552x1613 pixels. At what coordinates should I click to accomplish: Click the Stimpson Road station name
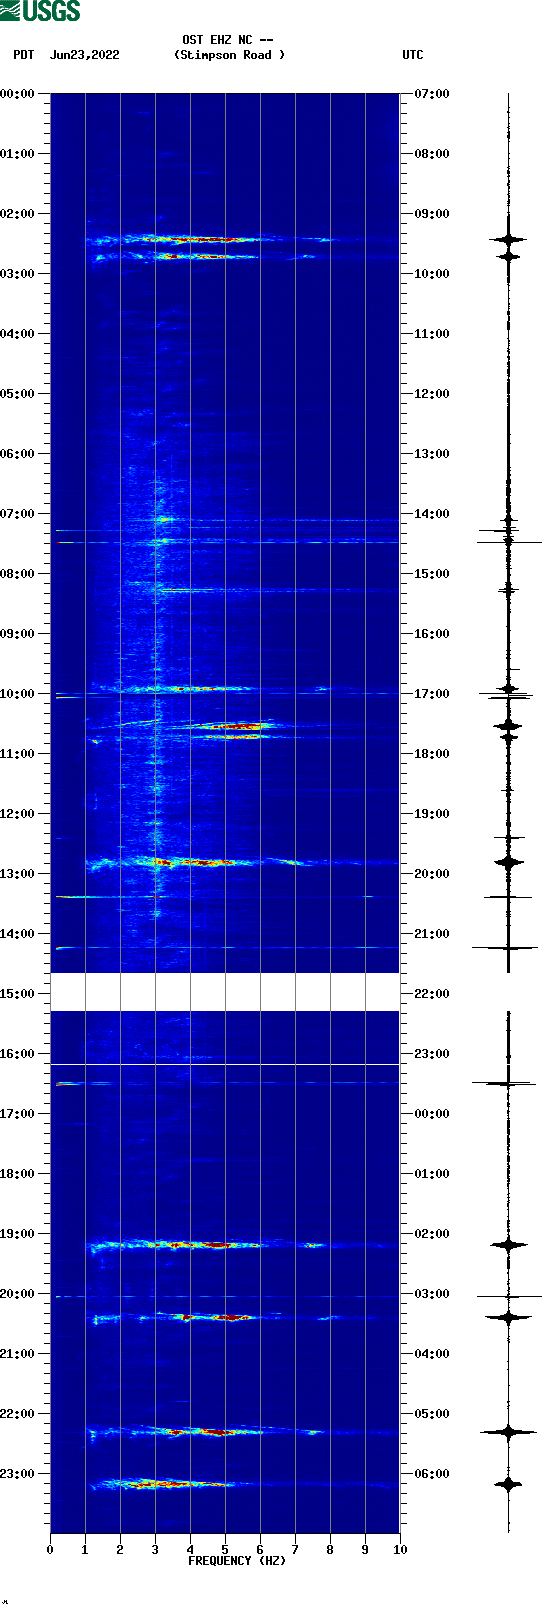click(x=229, y=55)
